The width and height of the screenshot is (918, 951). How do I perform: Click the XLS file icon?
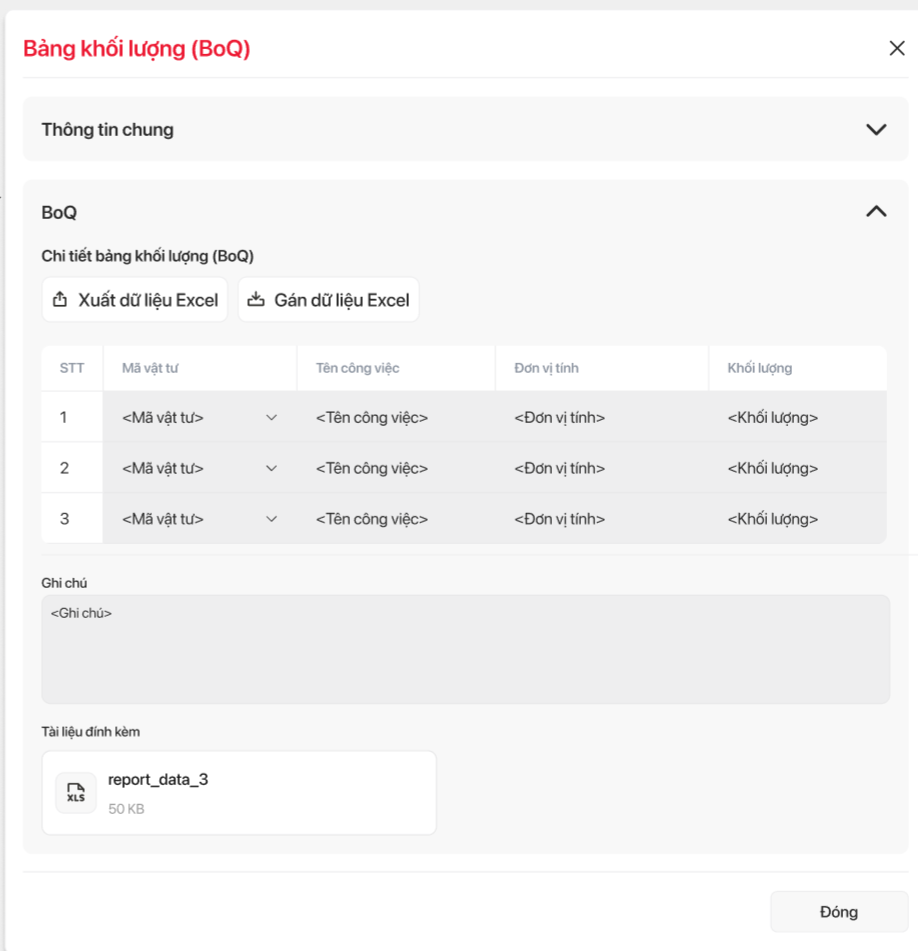[76, 793]
